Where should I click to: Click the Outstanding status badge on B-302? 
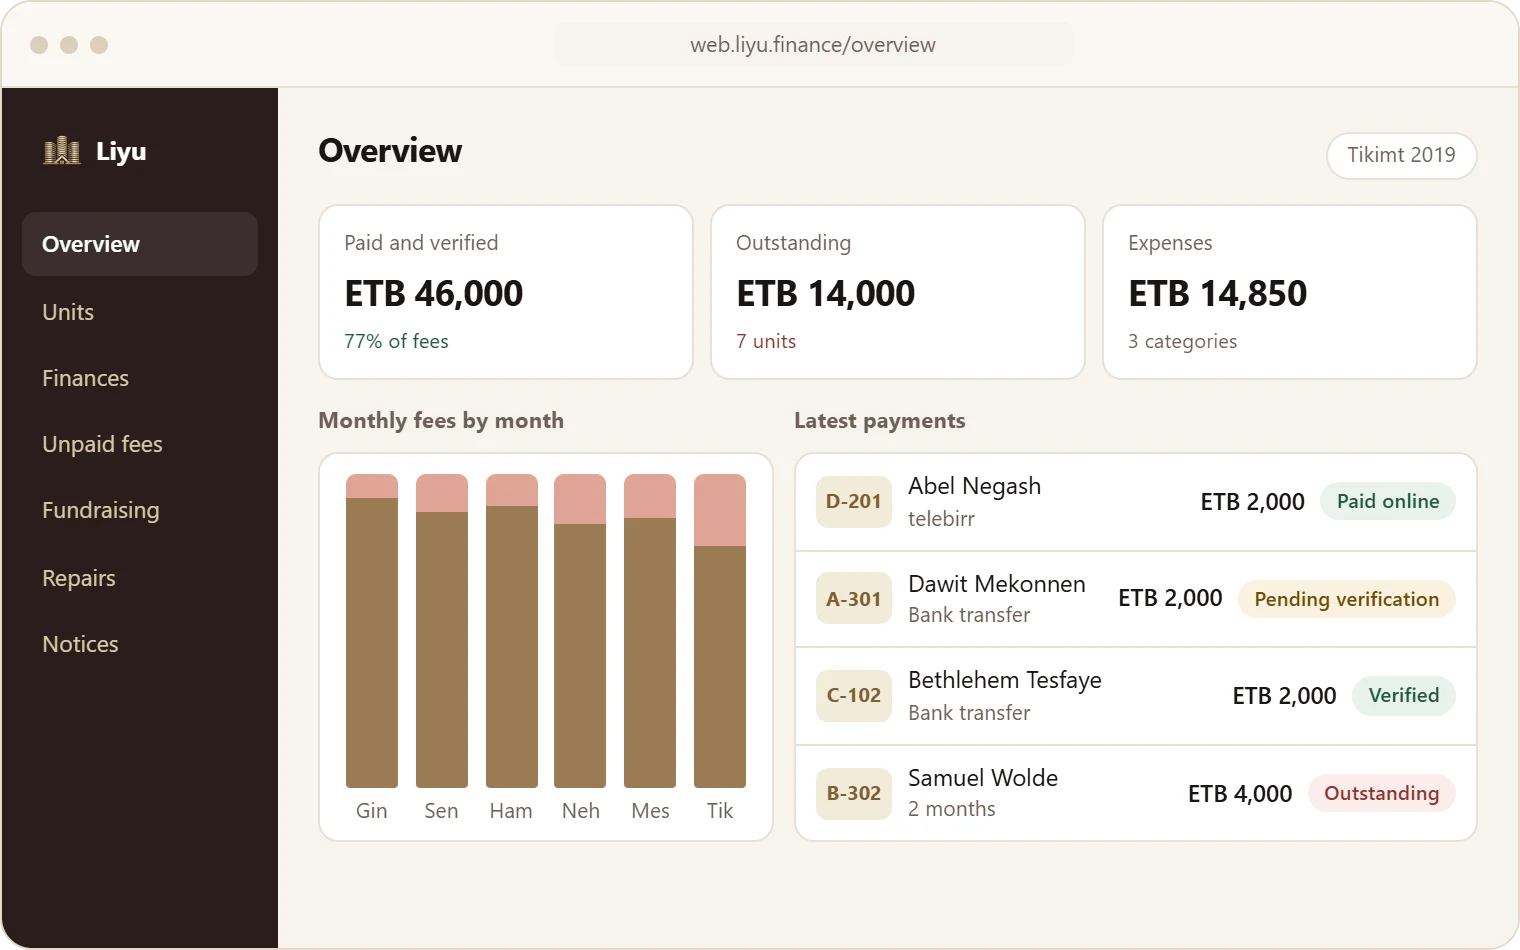(1382, 793)
